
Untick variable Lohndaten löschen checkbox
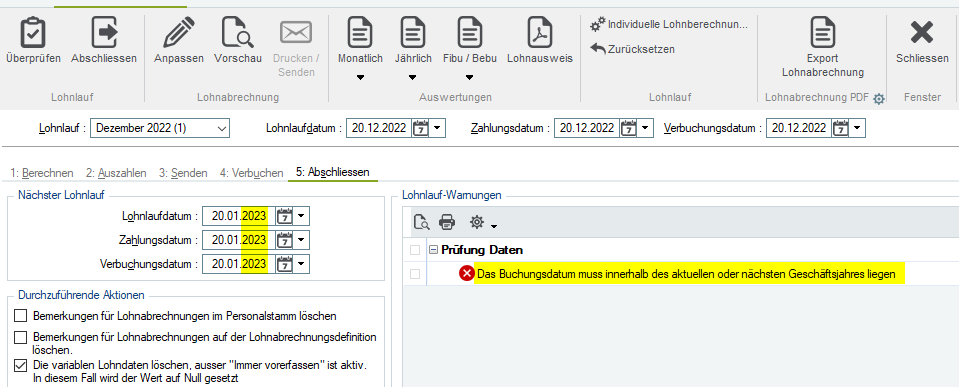tap(21, 365)
